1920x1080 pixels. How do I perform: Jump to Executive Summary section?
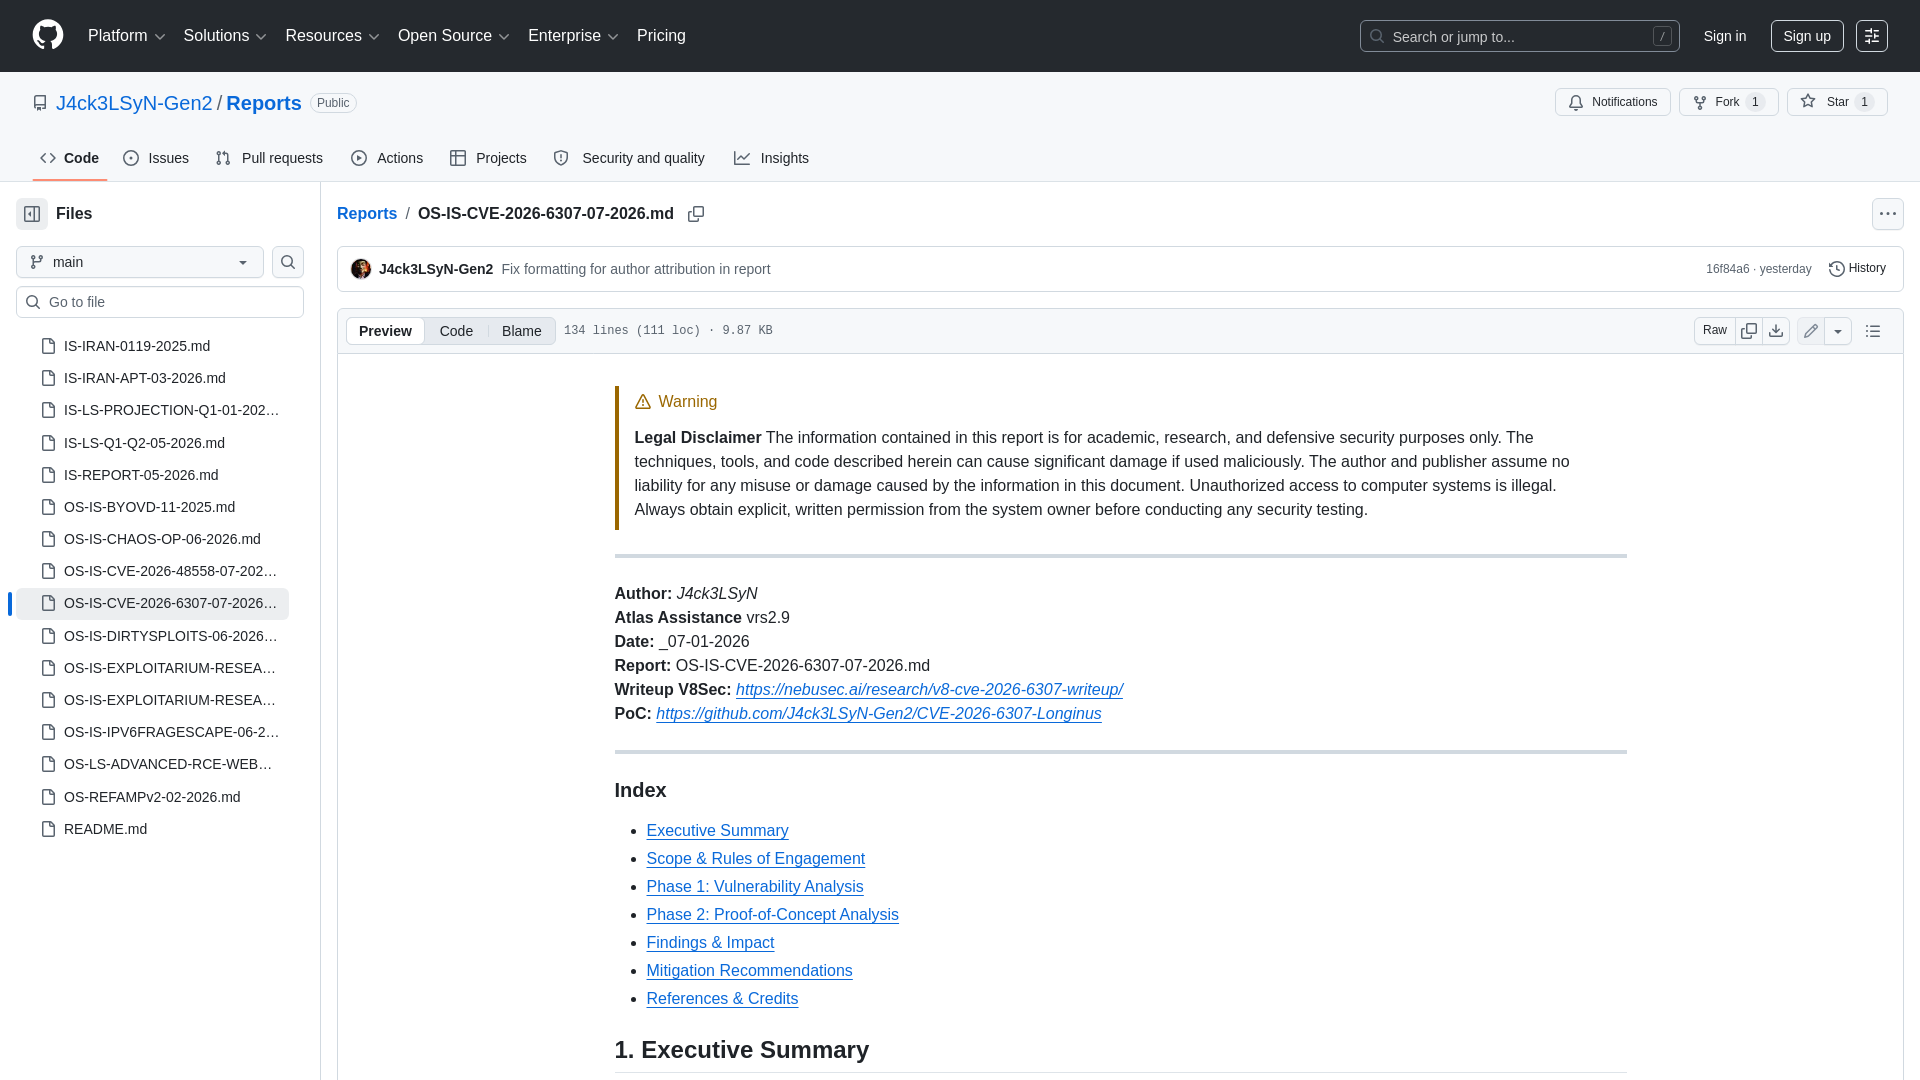point(717,831)
